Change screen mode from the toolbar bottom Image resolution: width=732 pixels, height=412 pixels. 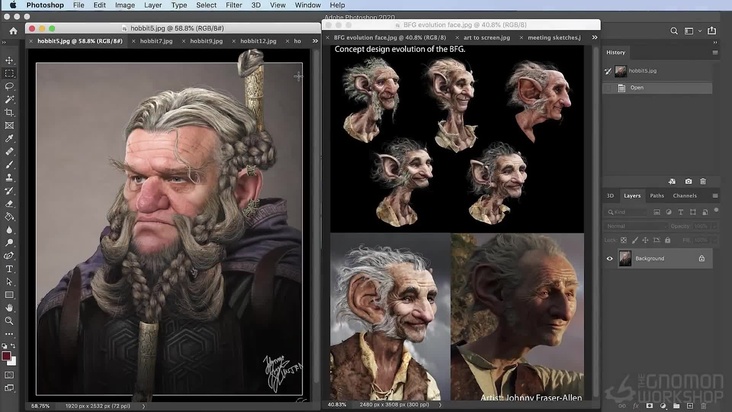click(x=9, y=388)
